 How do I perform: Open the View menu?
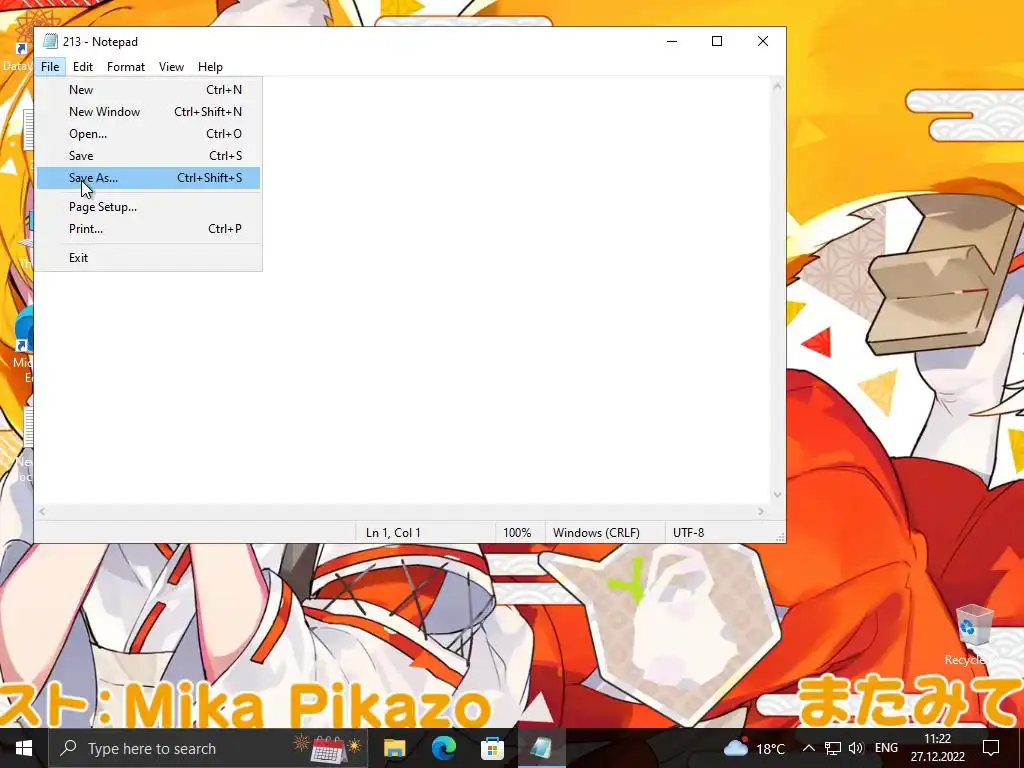(x=171, y=67)
